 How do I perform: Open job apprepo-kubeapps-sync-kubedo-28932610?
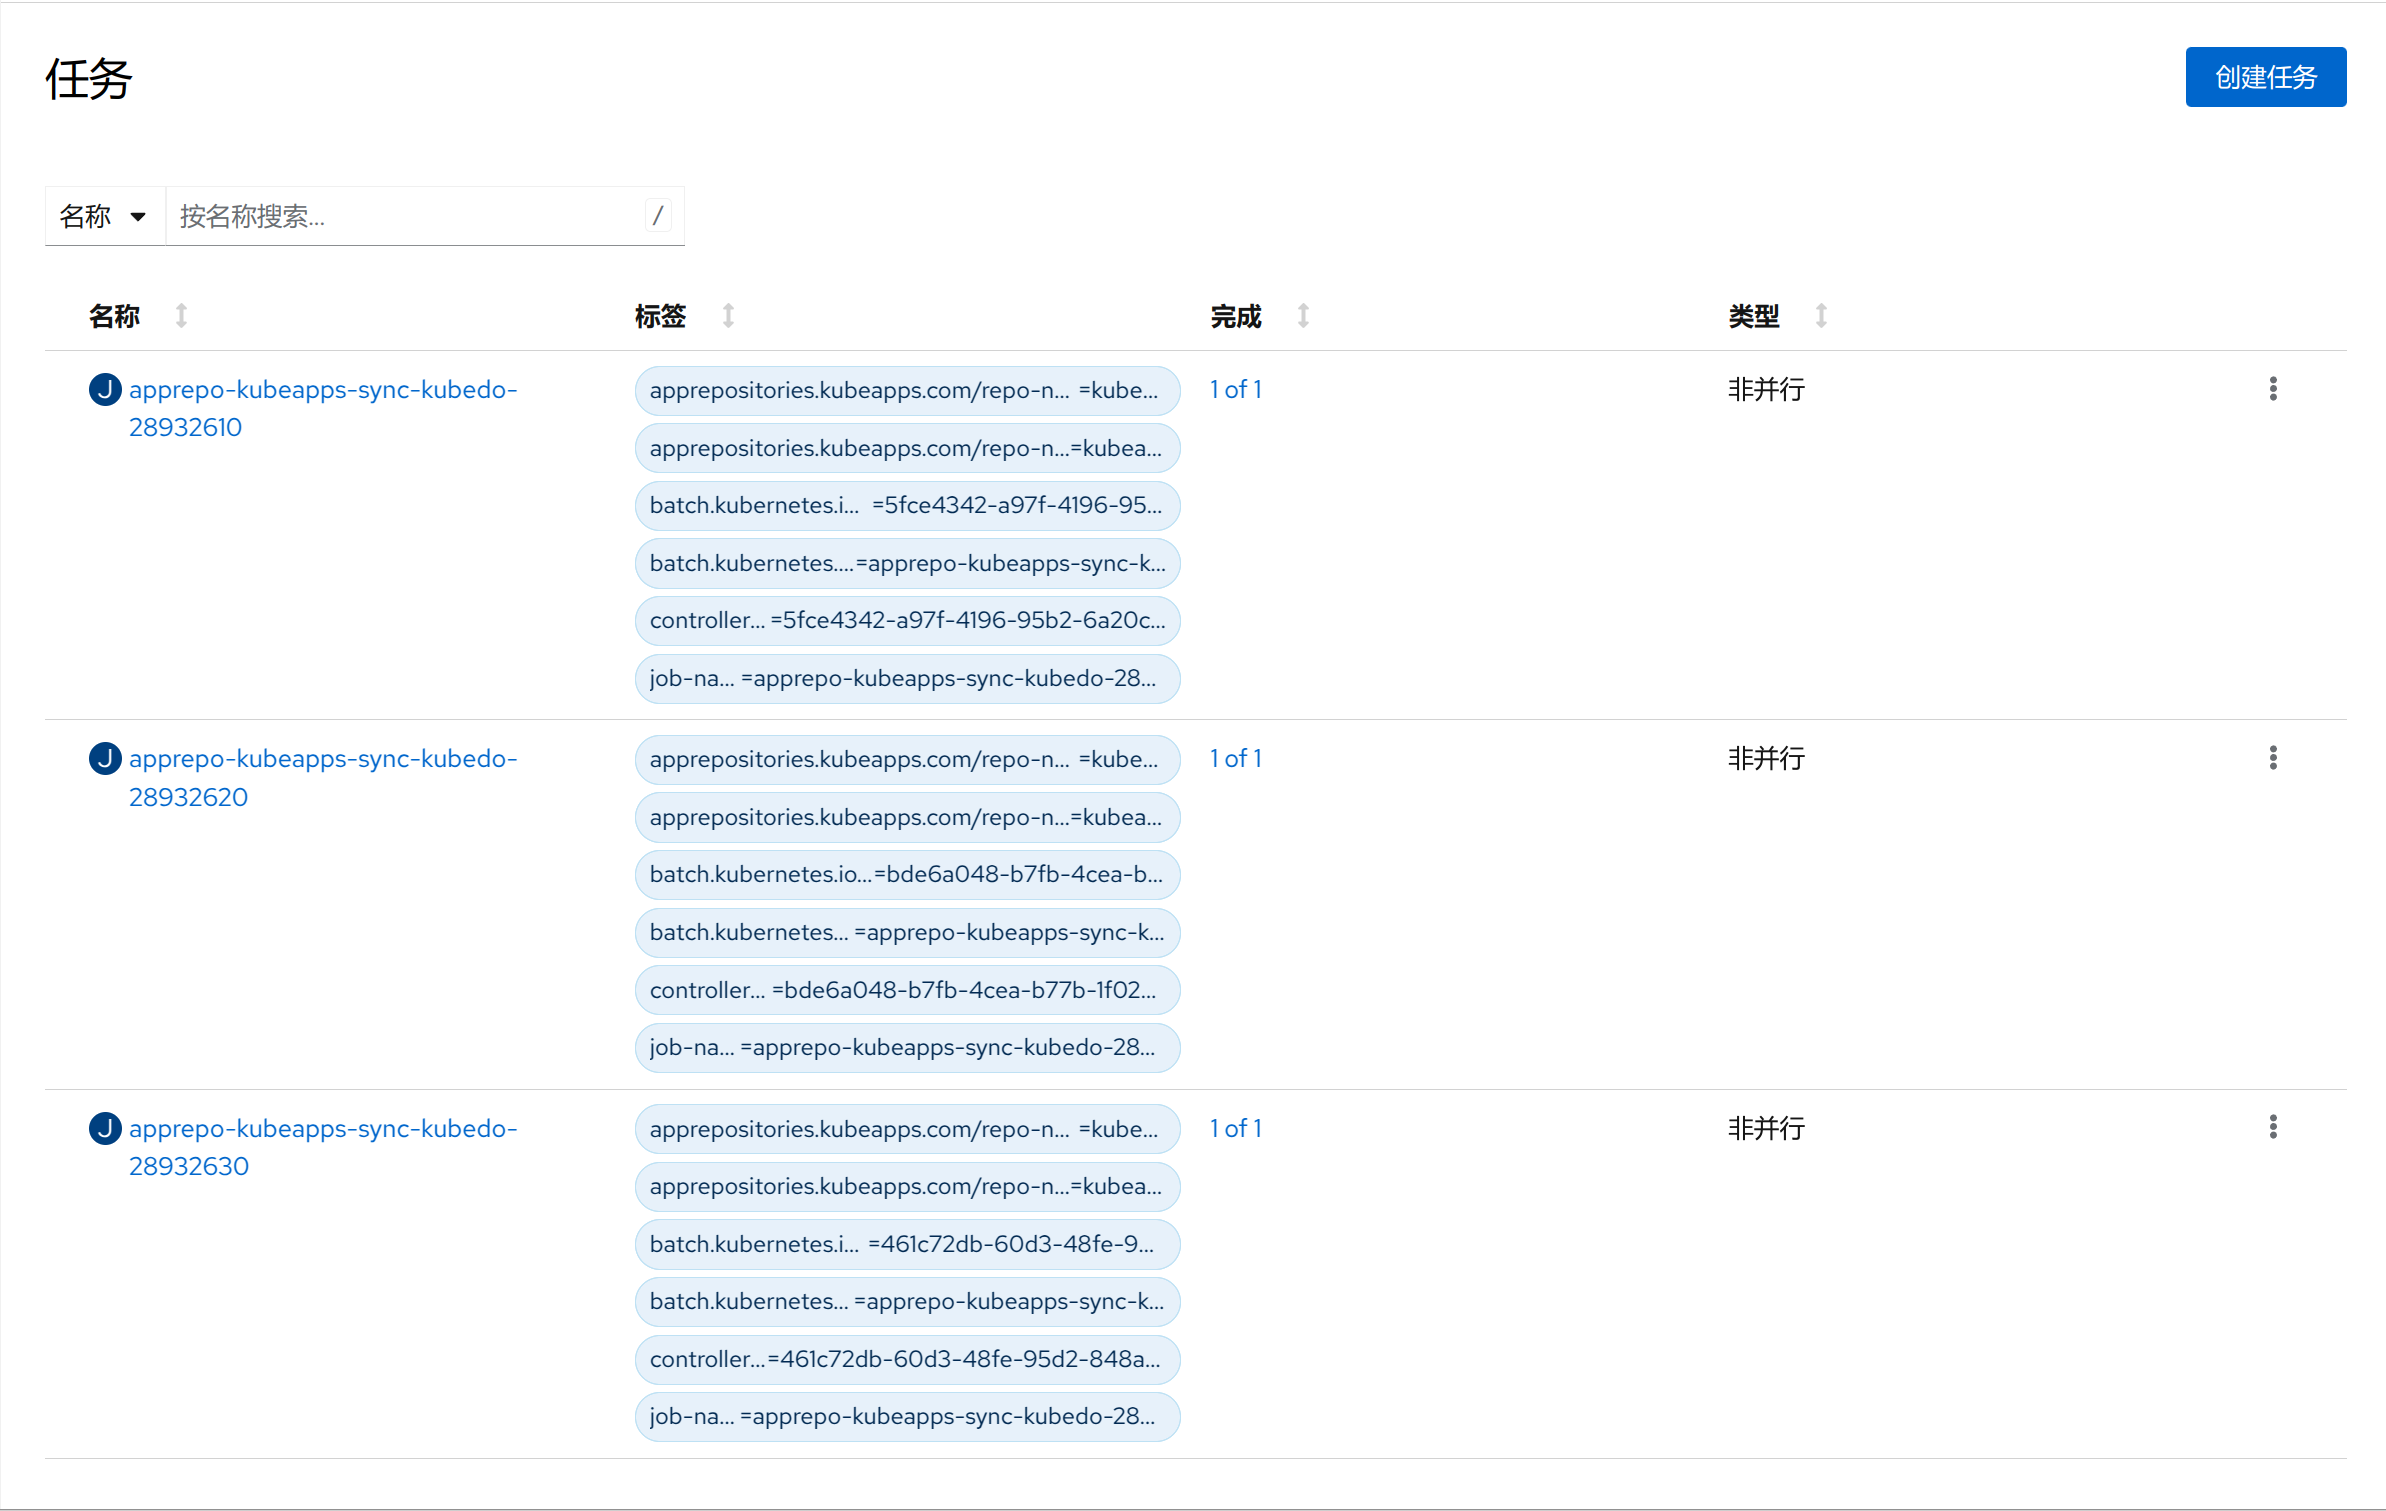322,390
